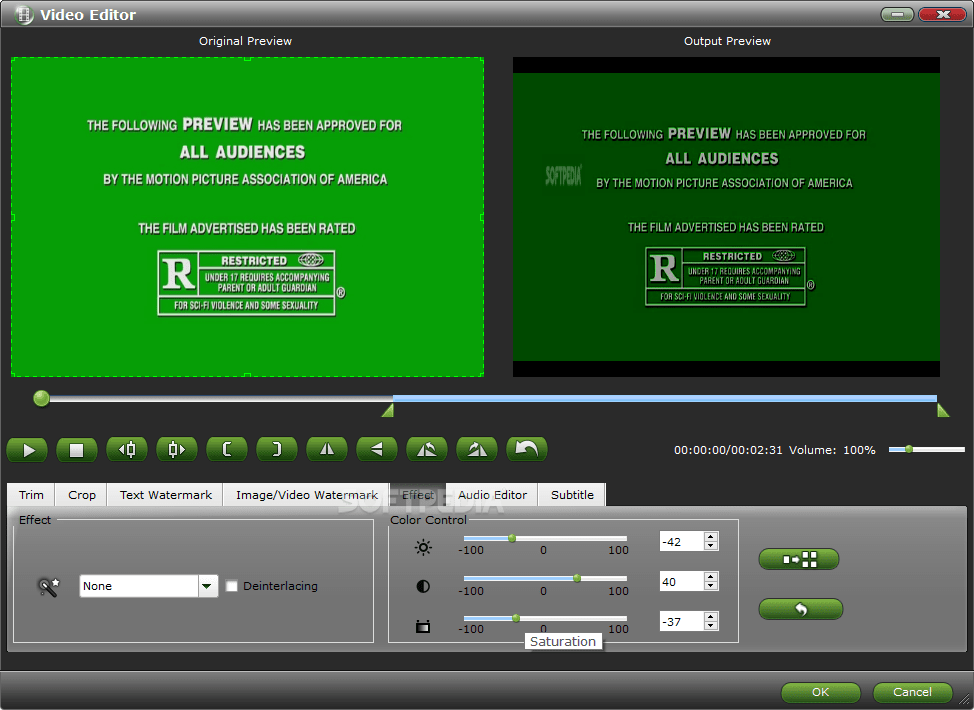
Task: Rotate video clockwise
Action: tap(476, 449)
